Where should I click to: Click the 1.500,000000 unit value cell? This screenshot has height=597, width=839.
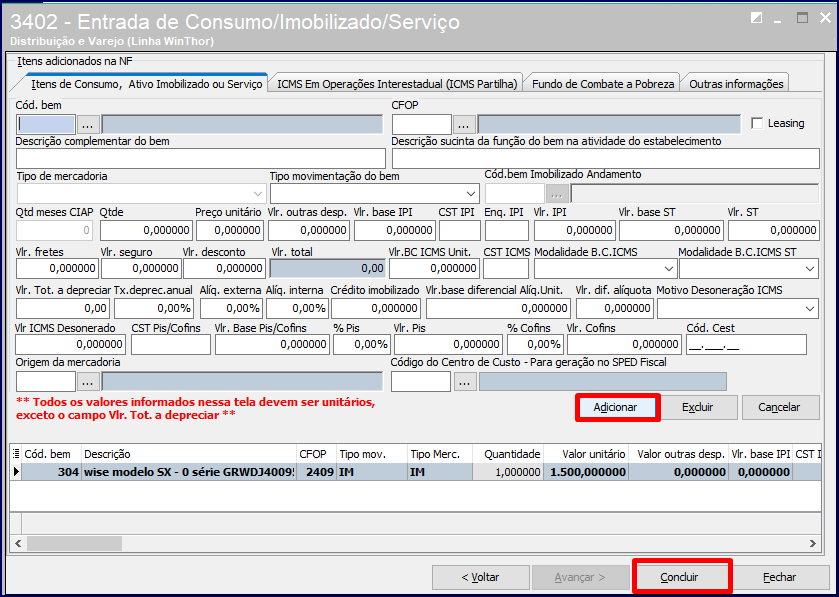[x=586, y=472]
